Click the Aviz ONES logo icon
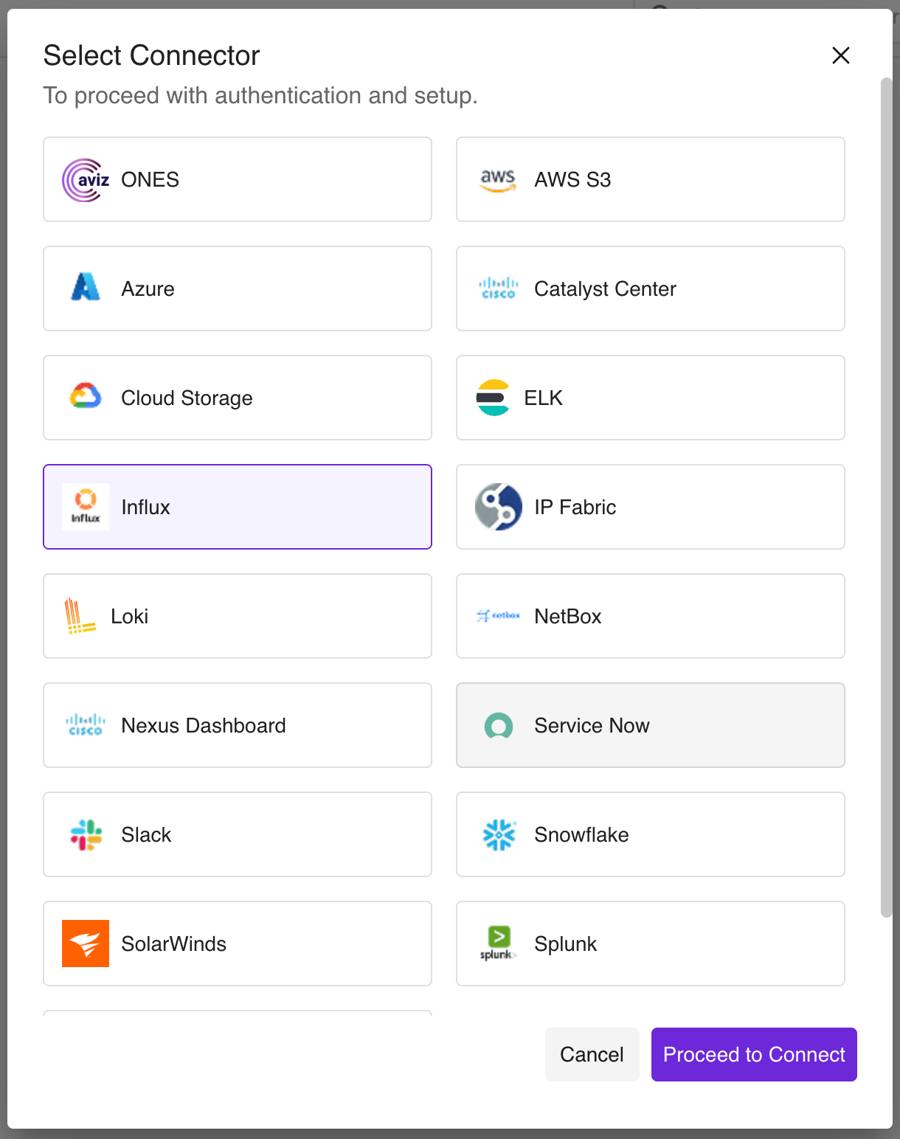 (x=85, y=180)
